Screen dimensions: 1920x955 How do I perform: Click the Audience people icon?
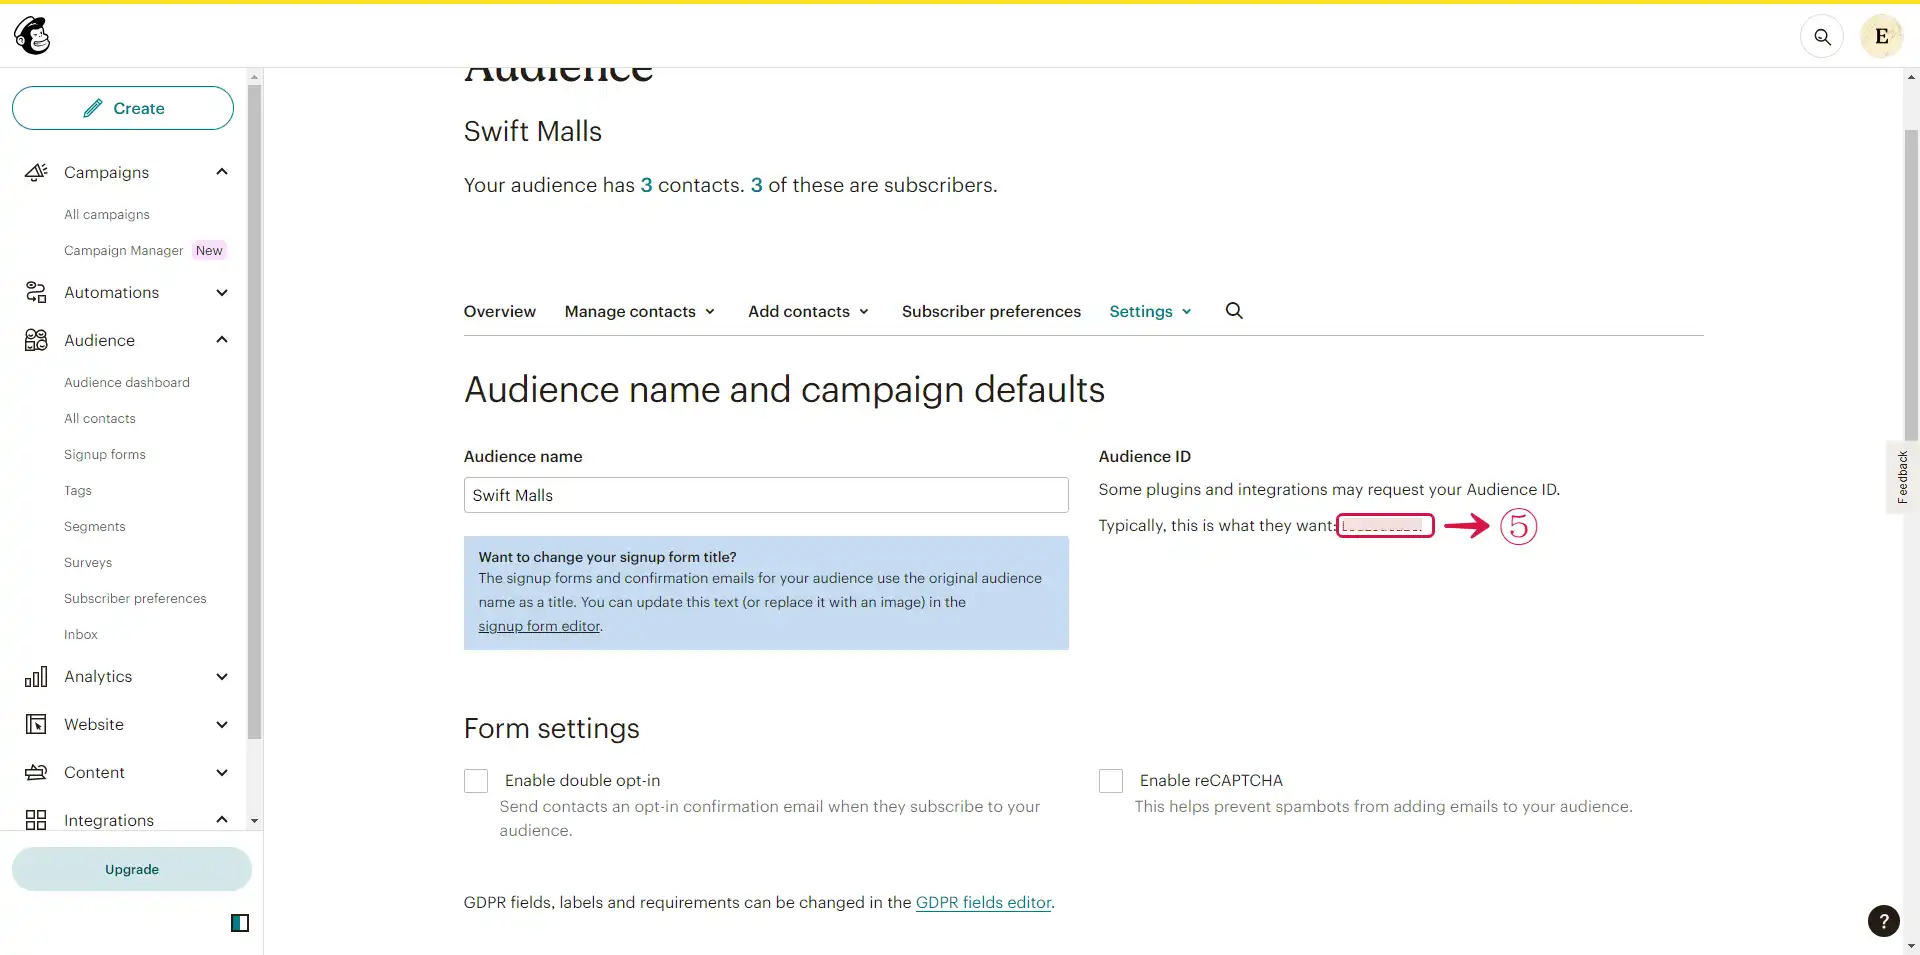click(x=36, y=340)
